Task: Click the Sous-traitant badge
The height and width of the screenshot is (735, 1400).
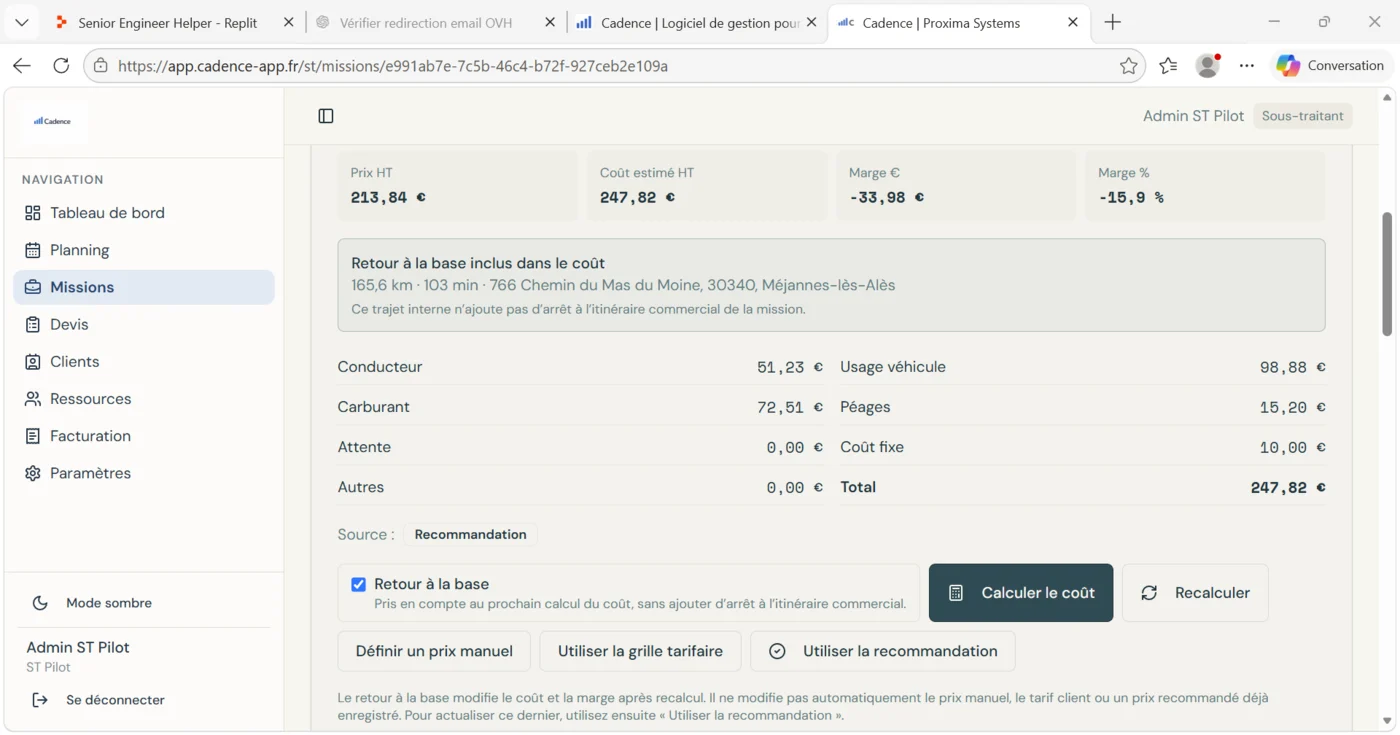Action: click(x=1302, y=116)
